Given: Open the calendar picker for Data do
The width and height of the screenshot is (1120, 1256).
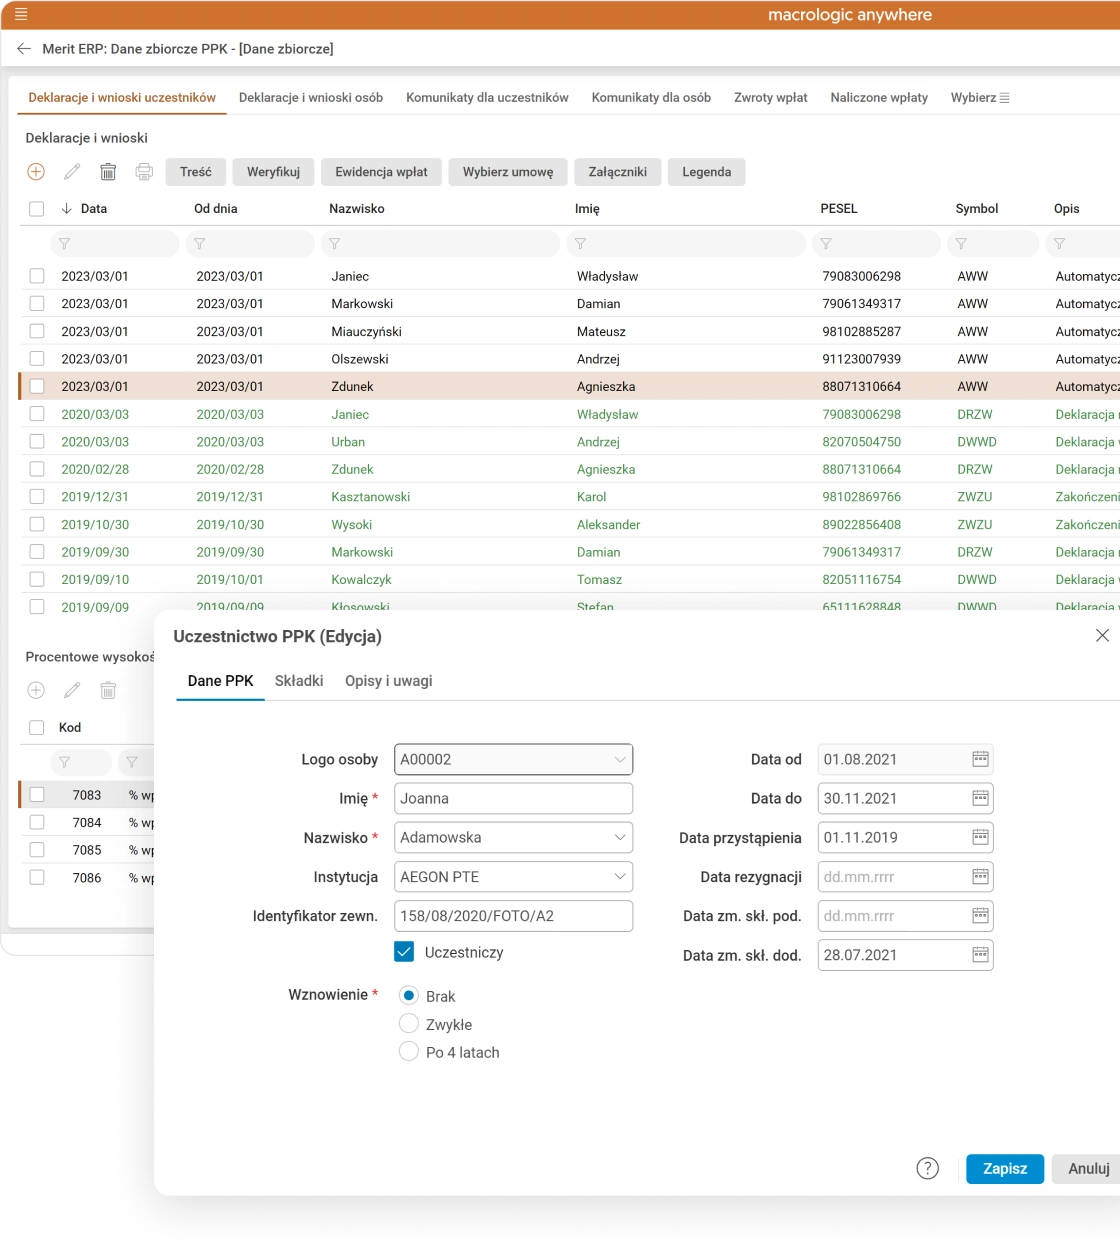Looking at the screenshot, I should 980,798.
